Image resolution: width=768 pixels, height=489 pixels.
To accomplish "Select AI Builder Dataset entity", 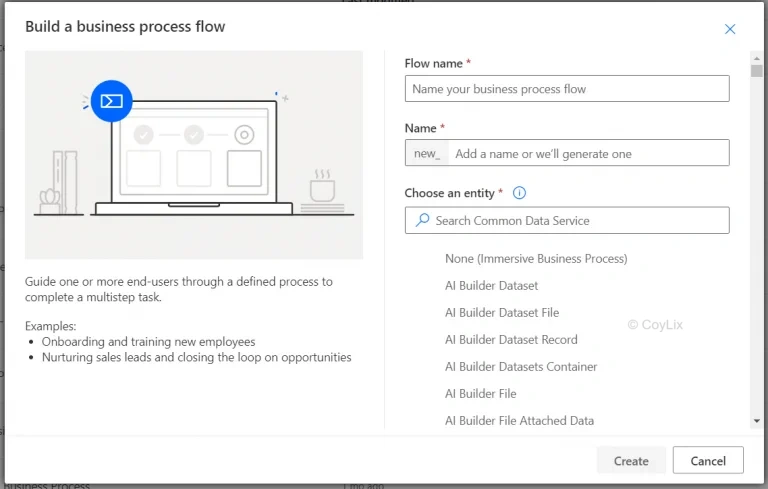I will click(491, 286).
